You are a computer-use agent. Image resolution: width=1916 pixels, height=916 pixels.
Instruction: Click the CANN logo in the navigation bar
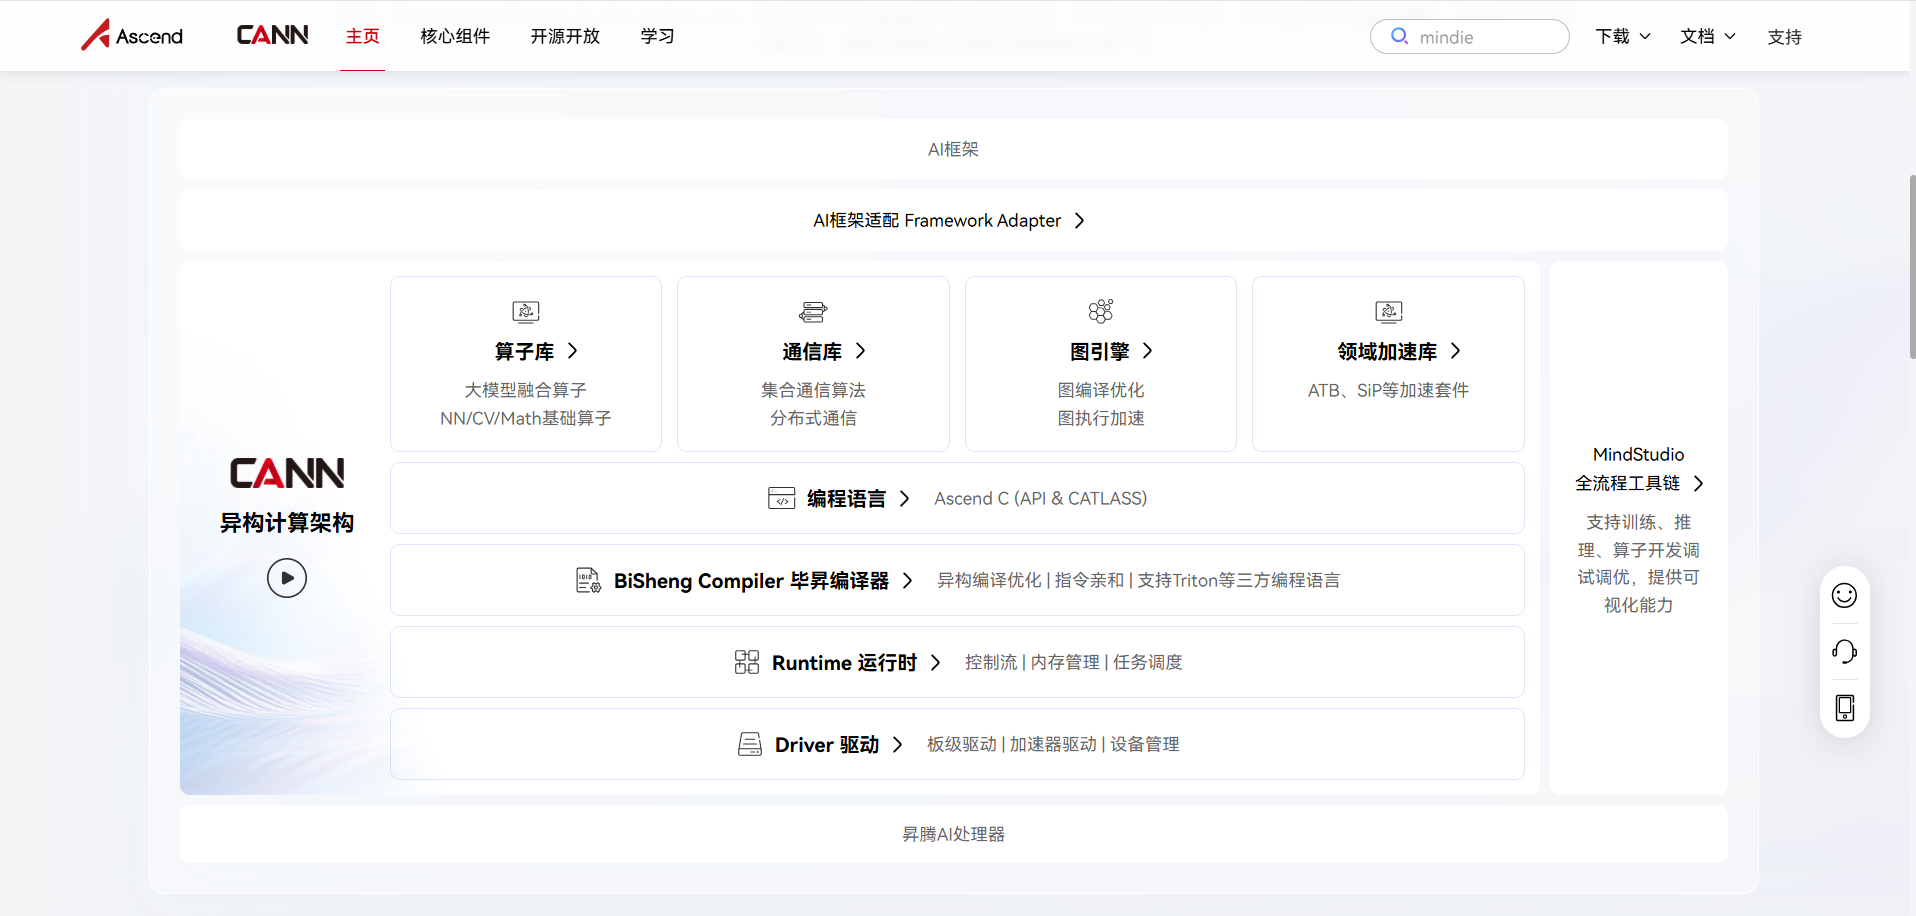pyautogui.click(x=272, y=36)
